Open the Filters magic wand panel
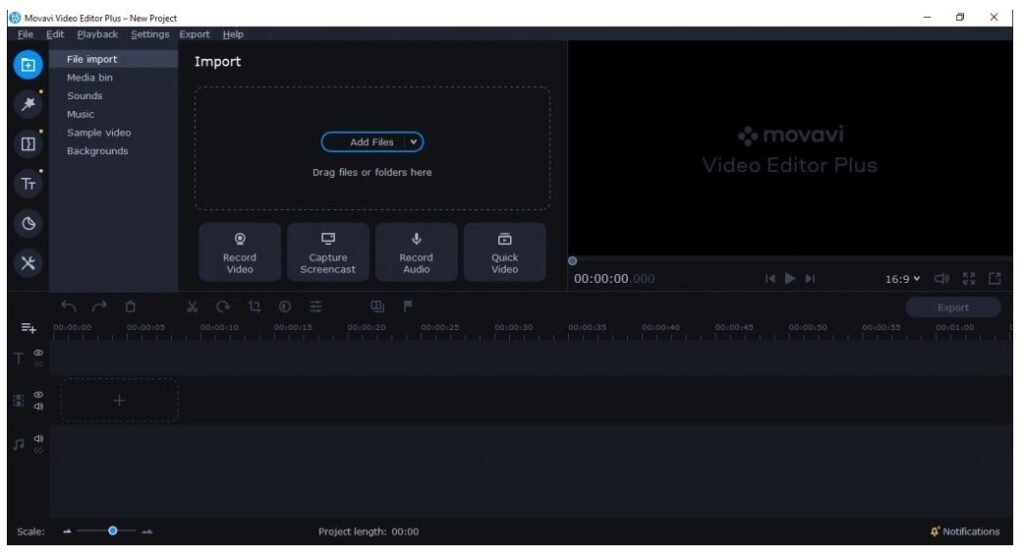This screenshot has height=557, width=1024. point(28,104)
